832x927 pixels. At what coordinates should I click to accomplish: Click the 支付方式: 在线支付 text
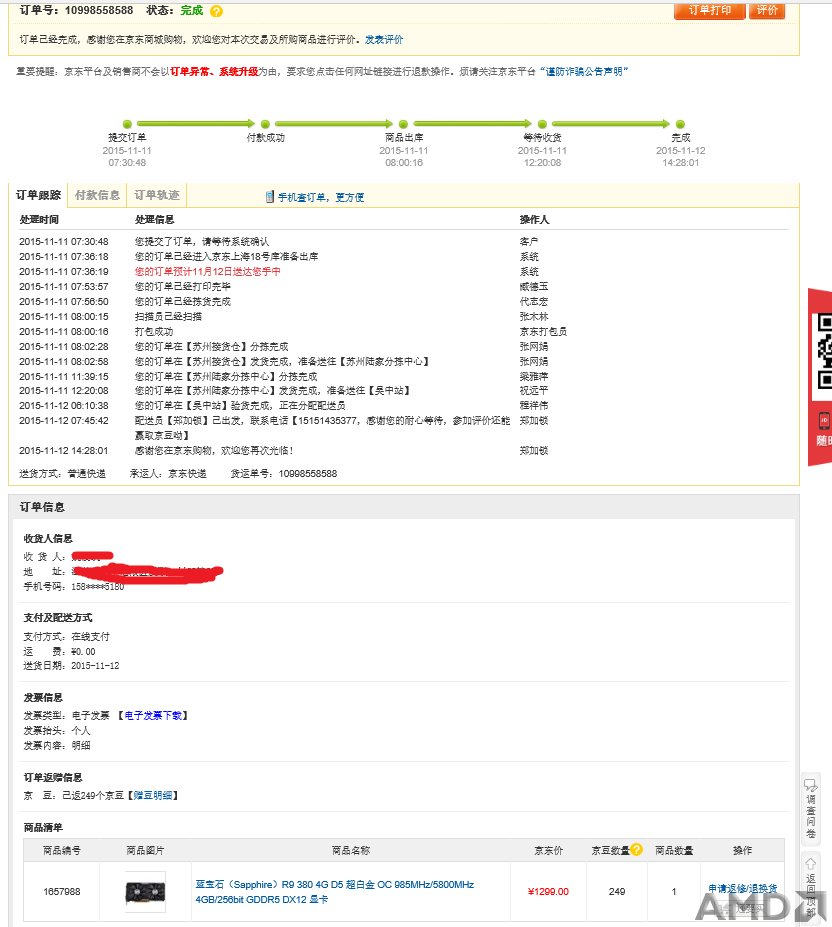[x=66, y=637]
